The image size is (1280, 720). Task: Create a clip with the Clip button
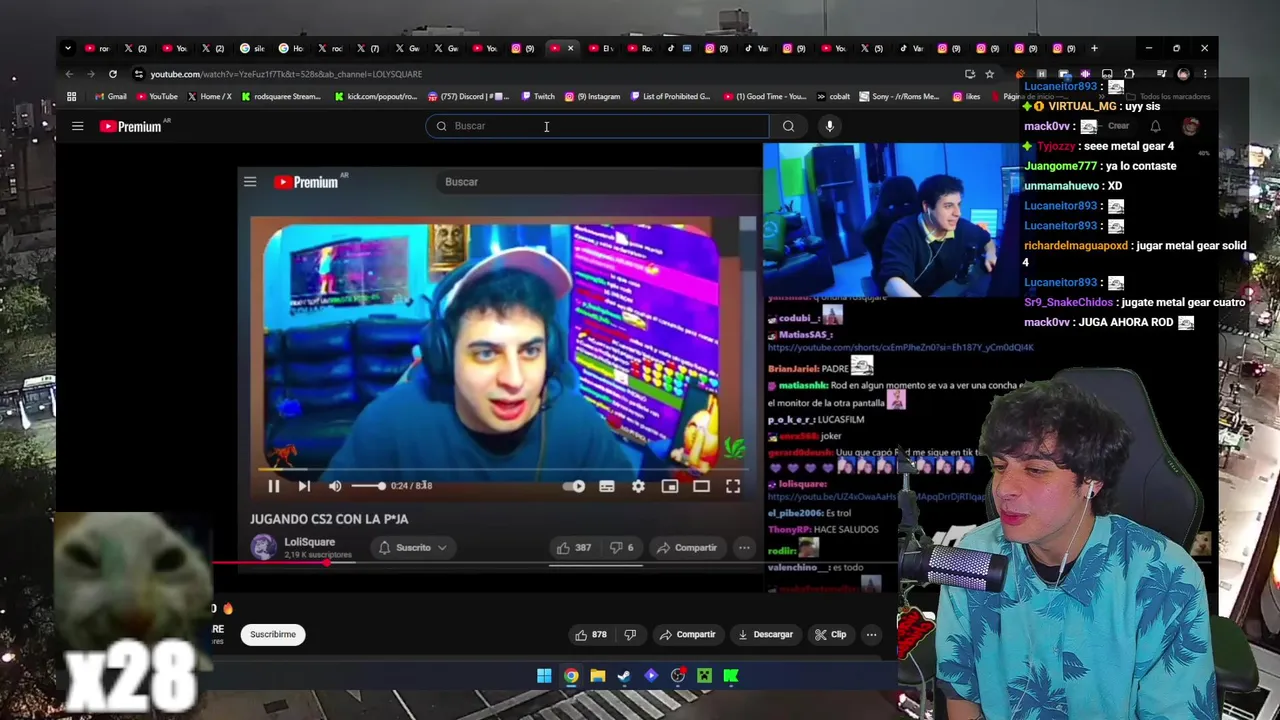(x=830, y=635)
